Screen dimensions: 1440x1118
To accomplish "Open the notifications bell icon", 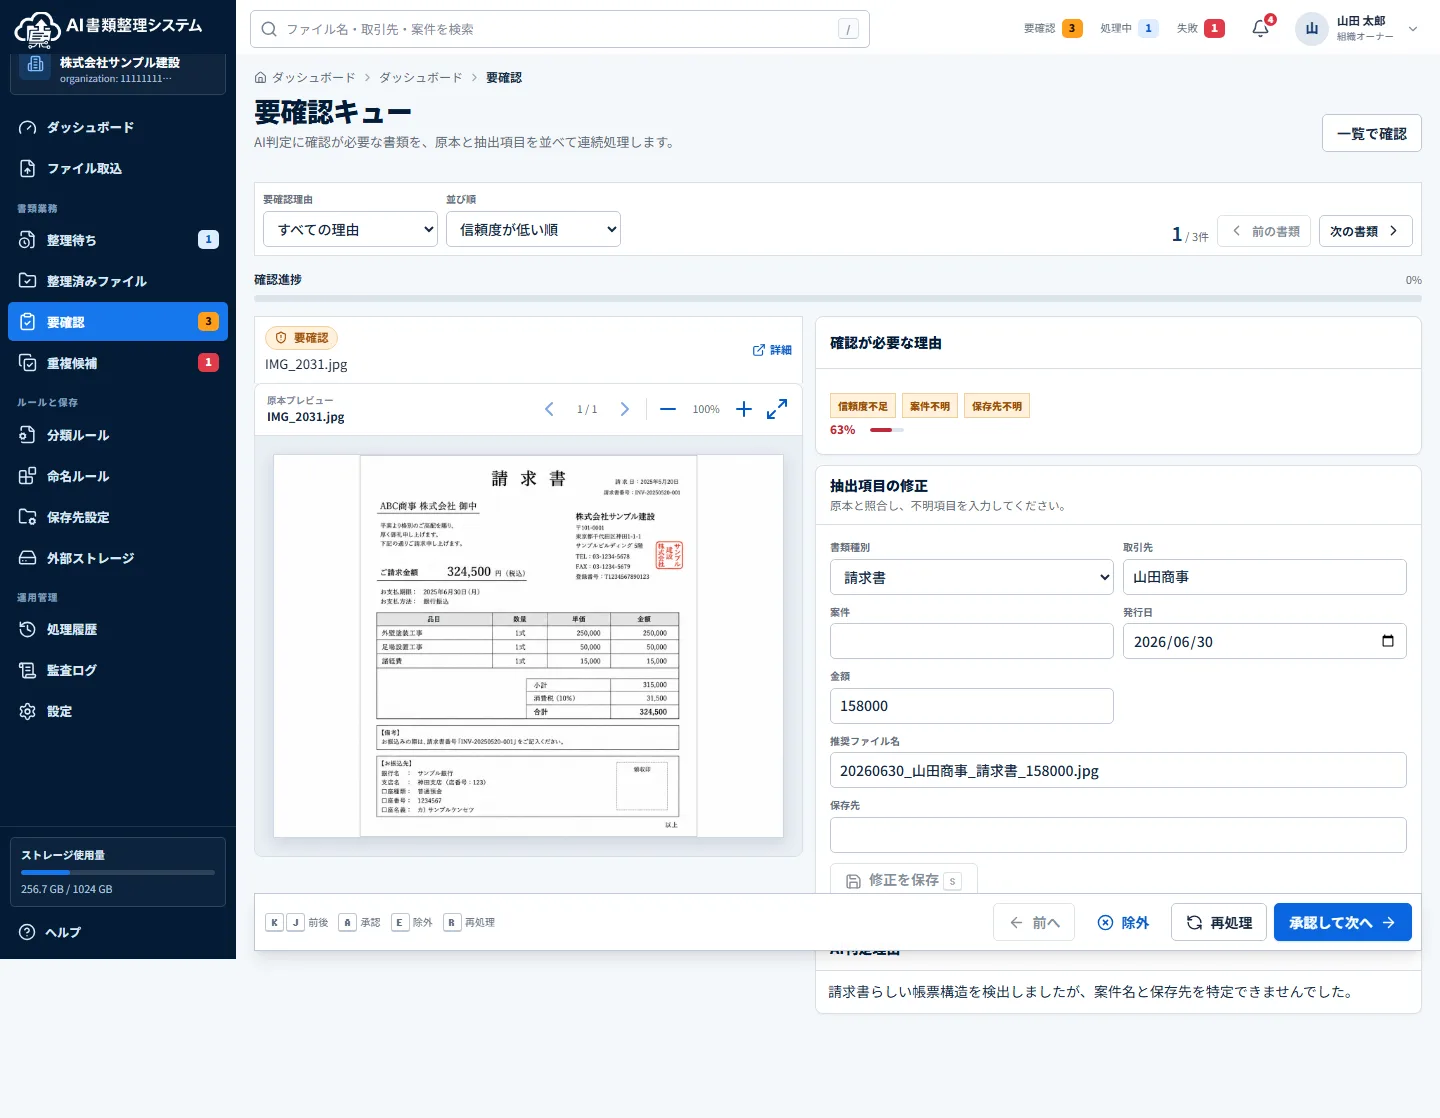I will (1261, 28).
